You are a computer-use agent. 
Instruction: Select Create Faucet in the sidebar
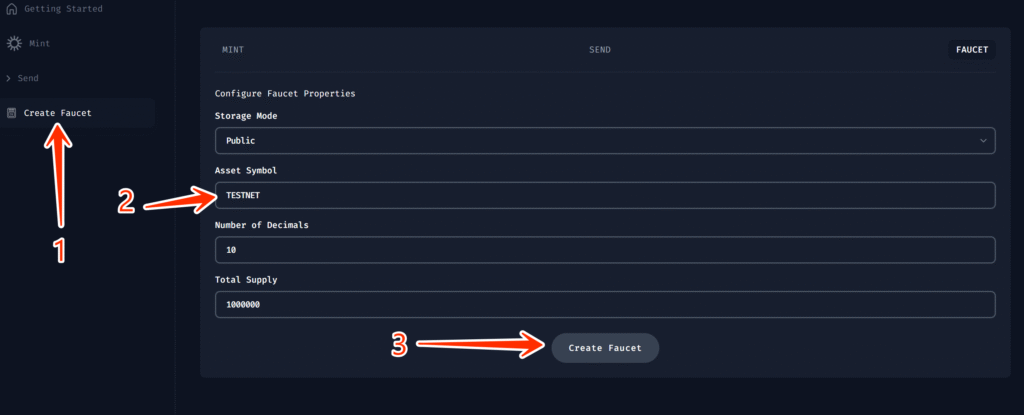pos(77,113)
